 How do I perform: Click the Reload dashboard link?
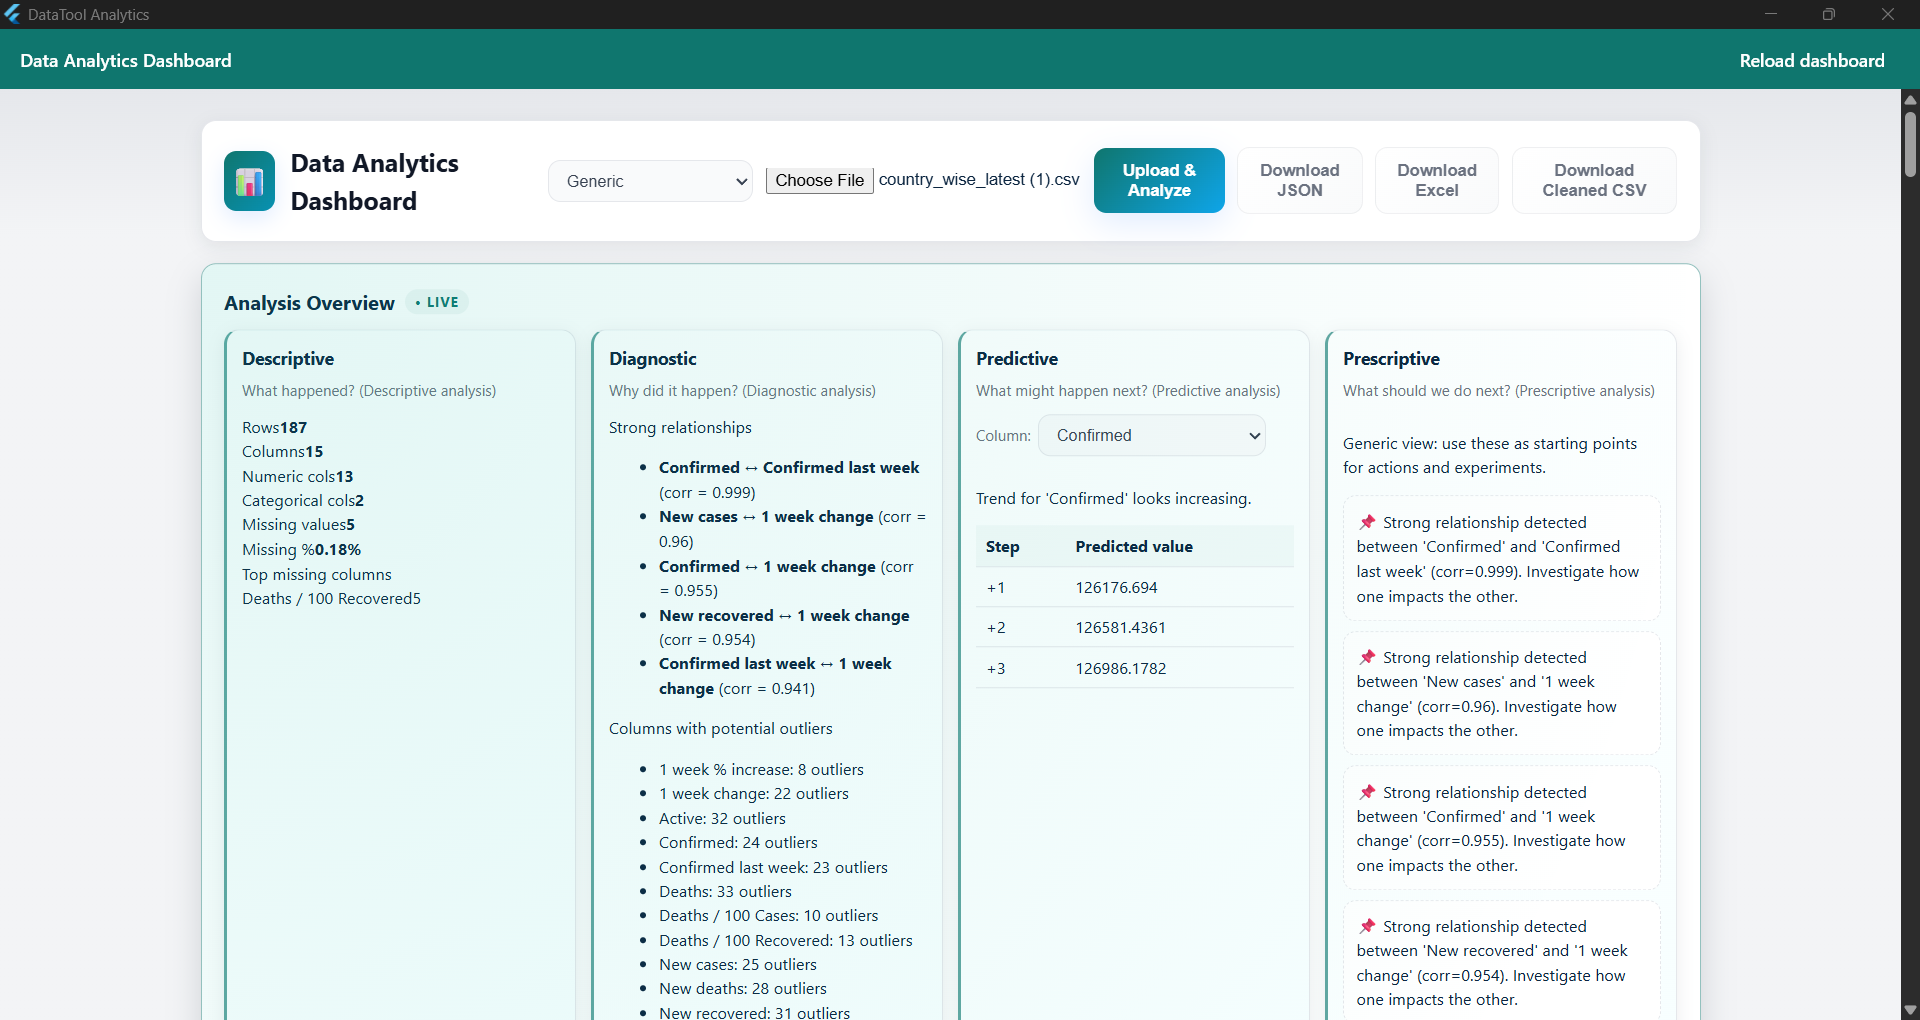[x=1812, y=60]
